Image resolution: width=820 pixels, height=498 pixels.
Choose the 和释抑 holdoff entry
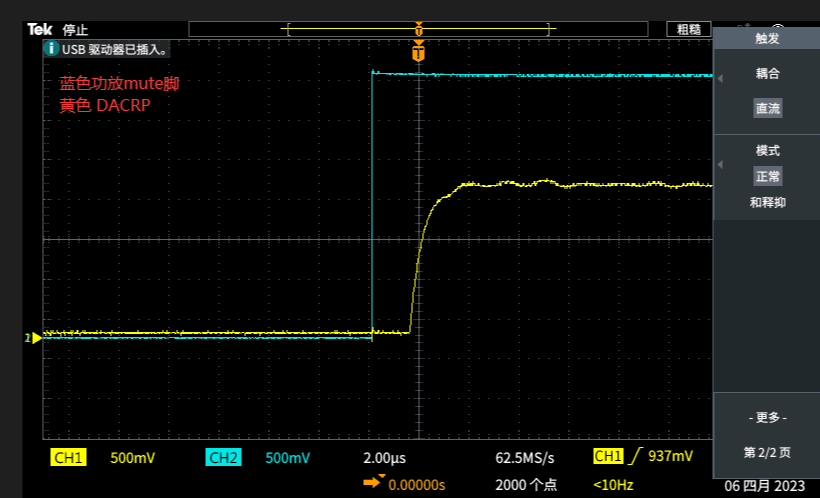(x=767, y=202)
